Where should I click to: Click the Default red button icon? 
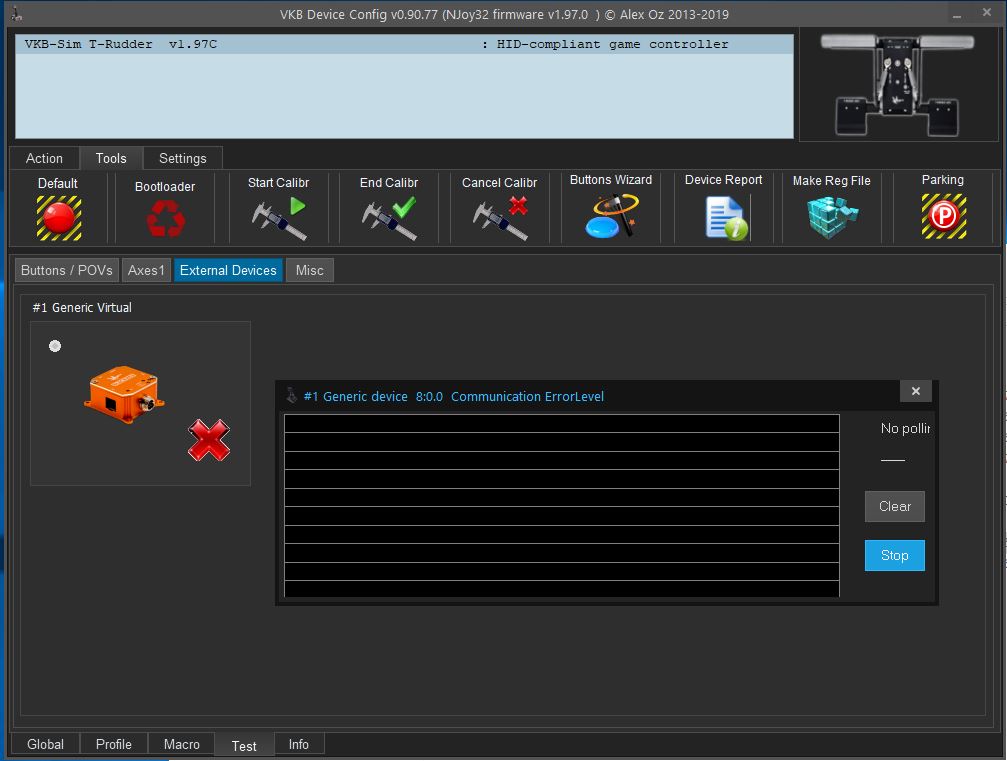(x=58, y=218)
